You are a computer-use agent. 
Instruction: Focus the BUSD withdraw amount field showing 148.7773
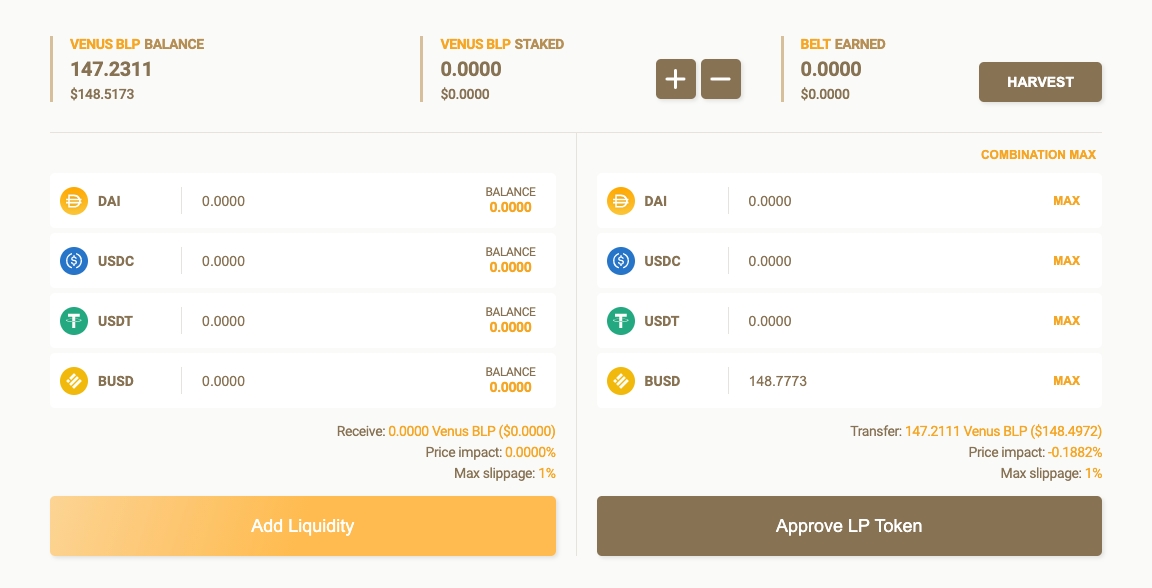[880, 381]
